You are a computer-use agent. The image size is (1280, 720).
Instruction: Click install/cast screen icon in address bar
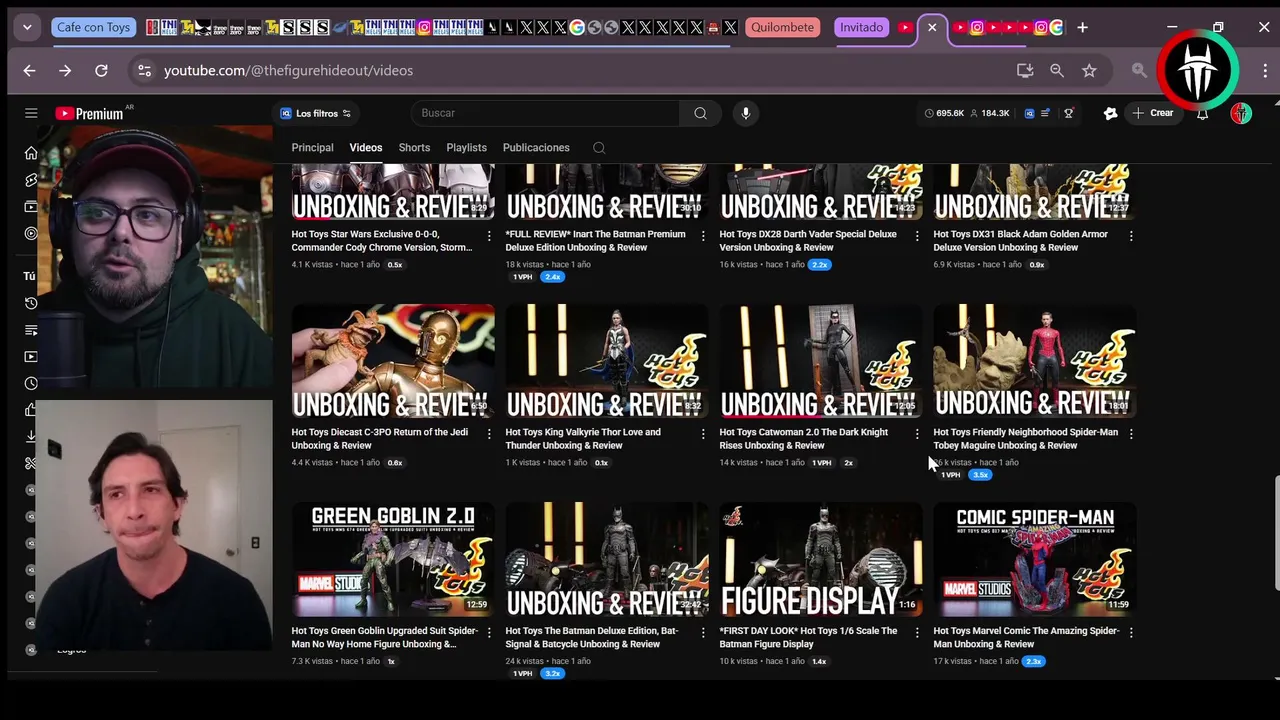(x=1025, y=70)
